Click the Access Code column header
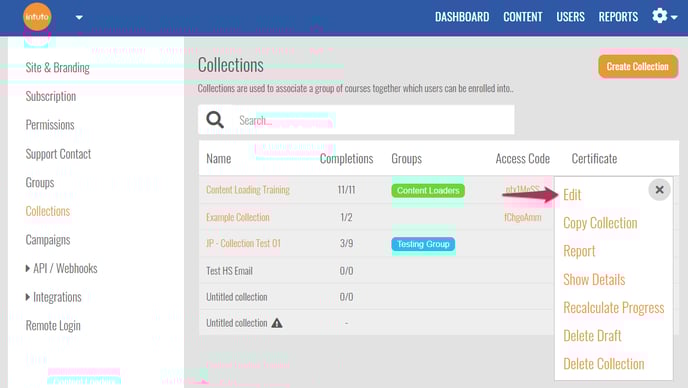The width and height of the screenshot is (688, 388). coord(523,158)
